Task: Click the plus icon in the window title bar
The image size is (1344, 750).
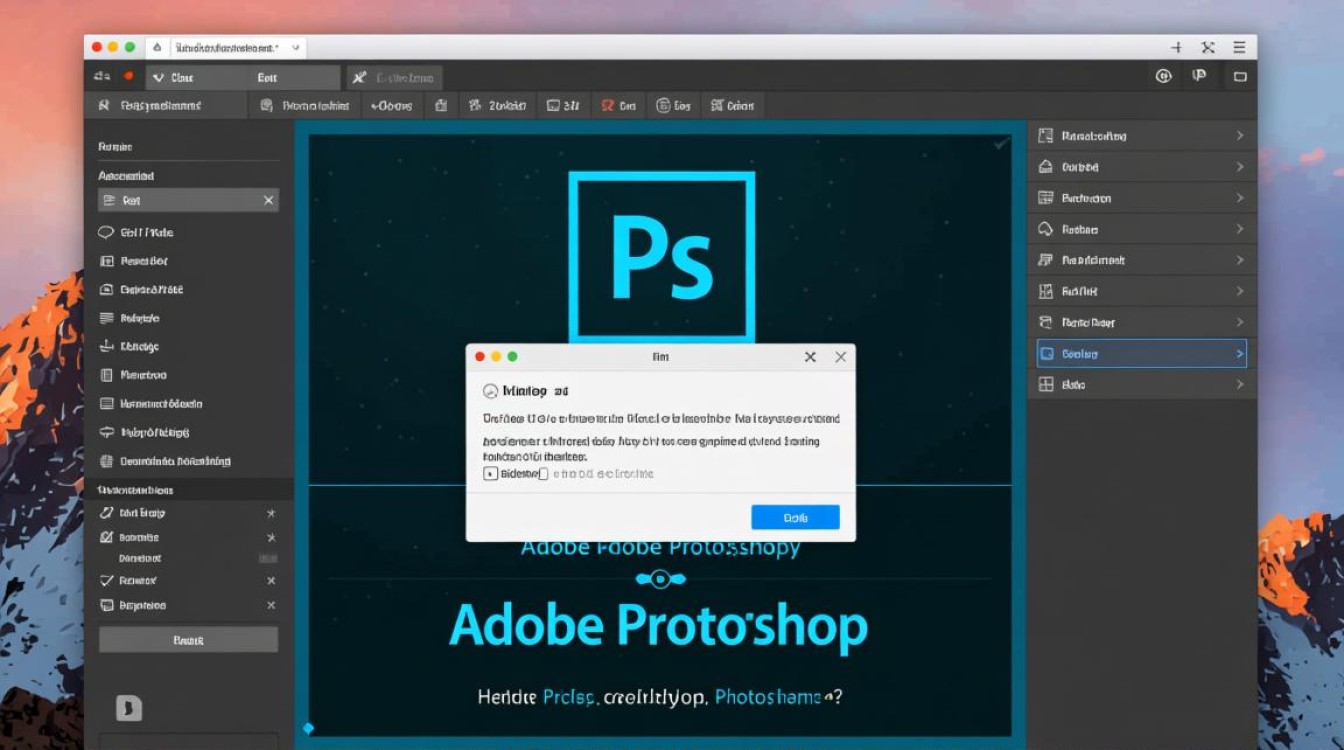Action: [x=1177, y=47]
